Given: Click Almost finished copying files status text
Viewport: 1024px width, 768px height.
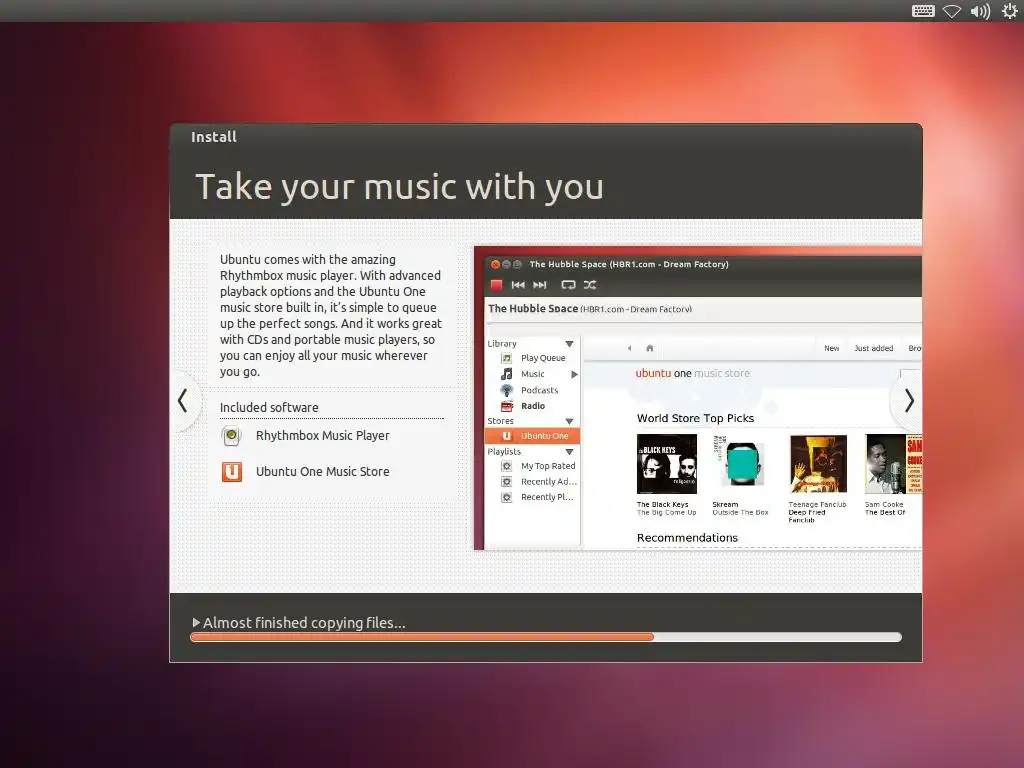Looking at the screenshot, I should pyautogui.click(x=304, y=622).
